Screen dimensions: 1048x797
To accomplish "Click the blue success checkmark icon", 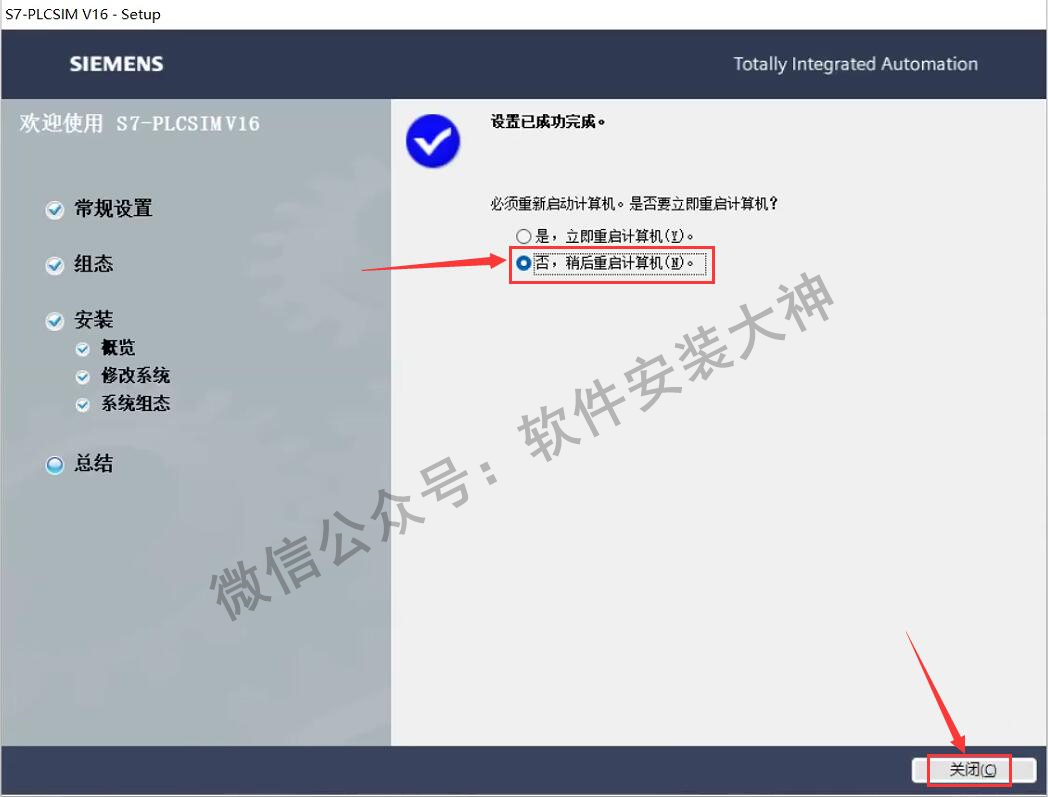I will tap(432, 140).
